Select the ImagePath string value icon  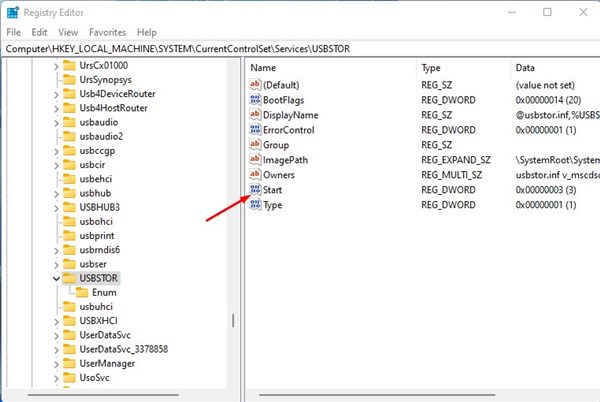click(255, 159)
